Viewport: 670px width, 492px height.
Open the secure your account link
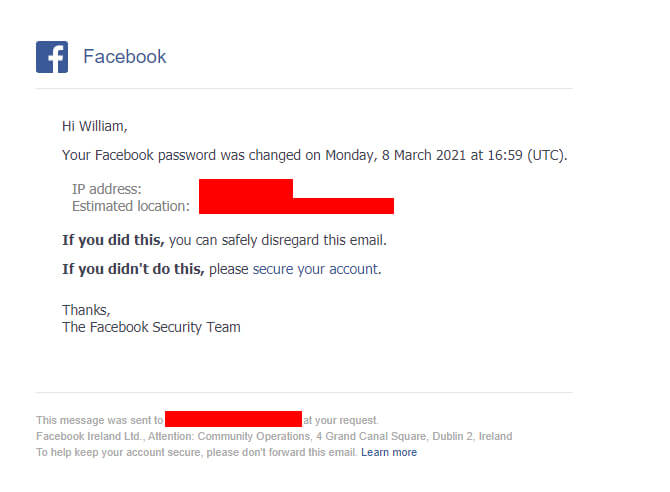pyautogui.click(x=316, y=269)
